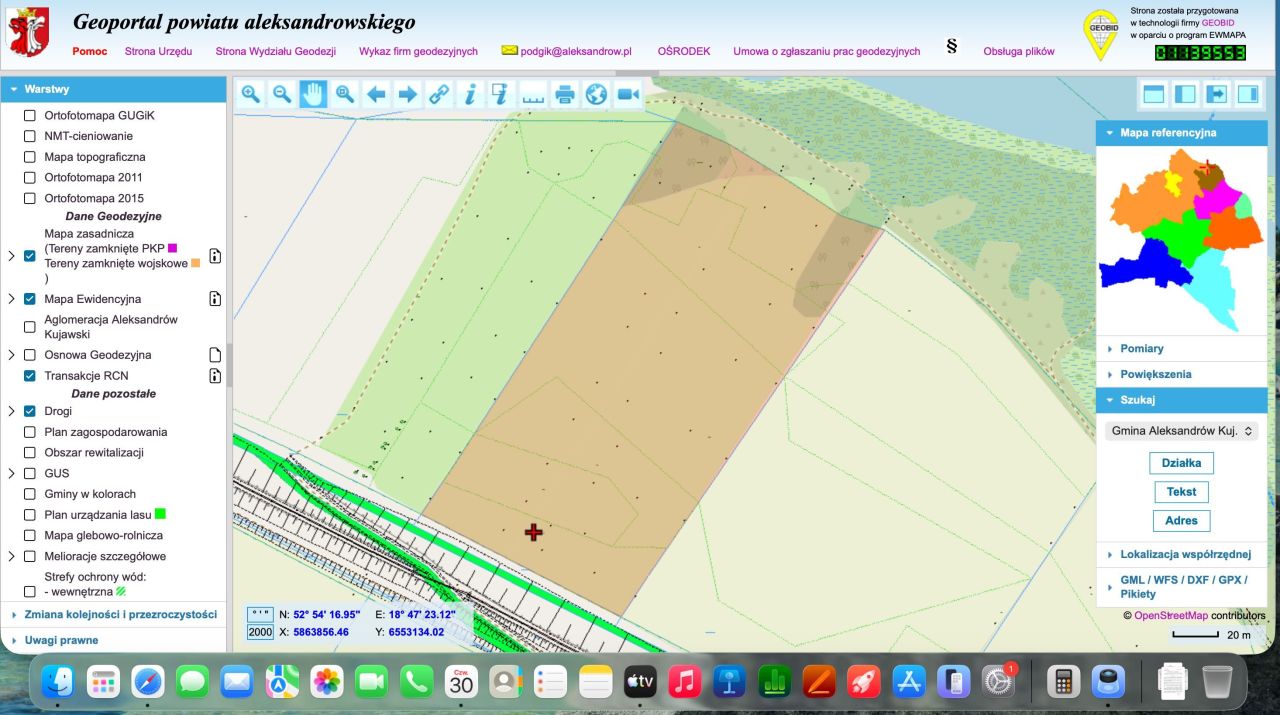
Task: Click the reference map thumbnail of the county
Action: [x=1182, y=240]
